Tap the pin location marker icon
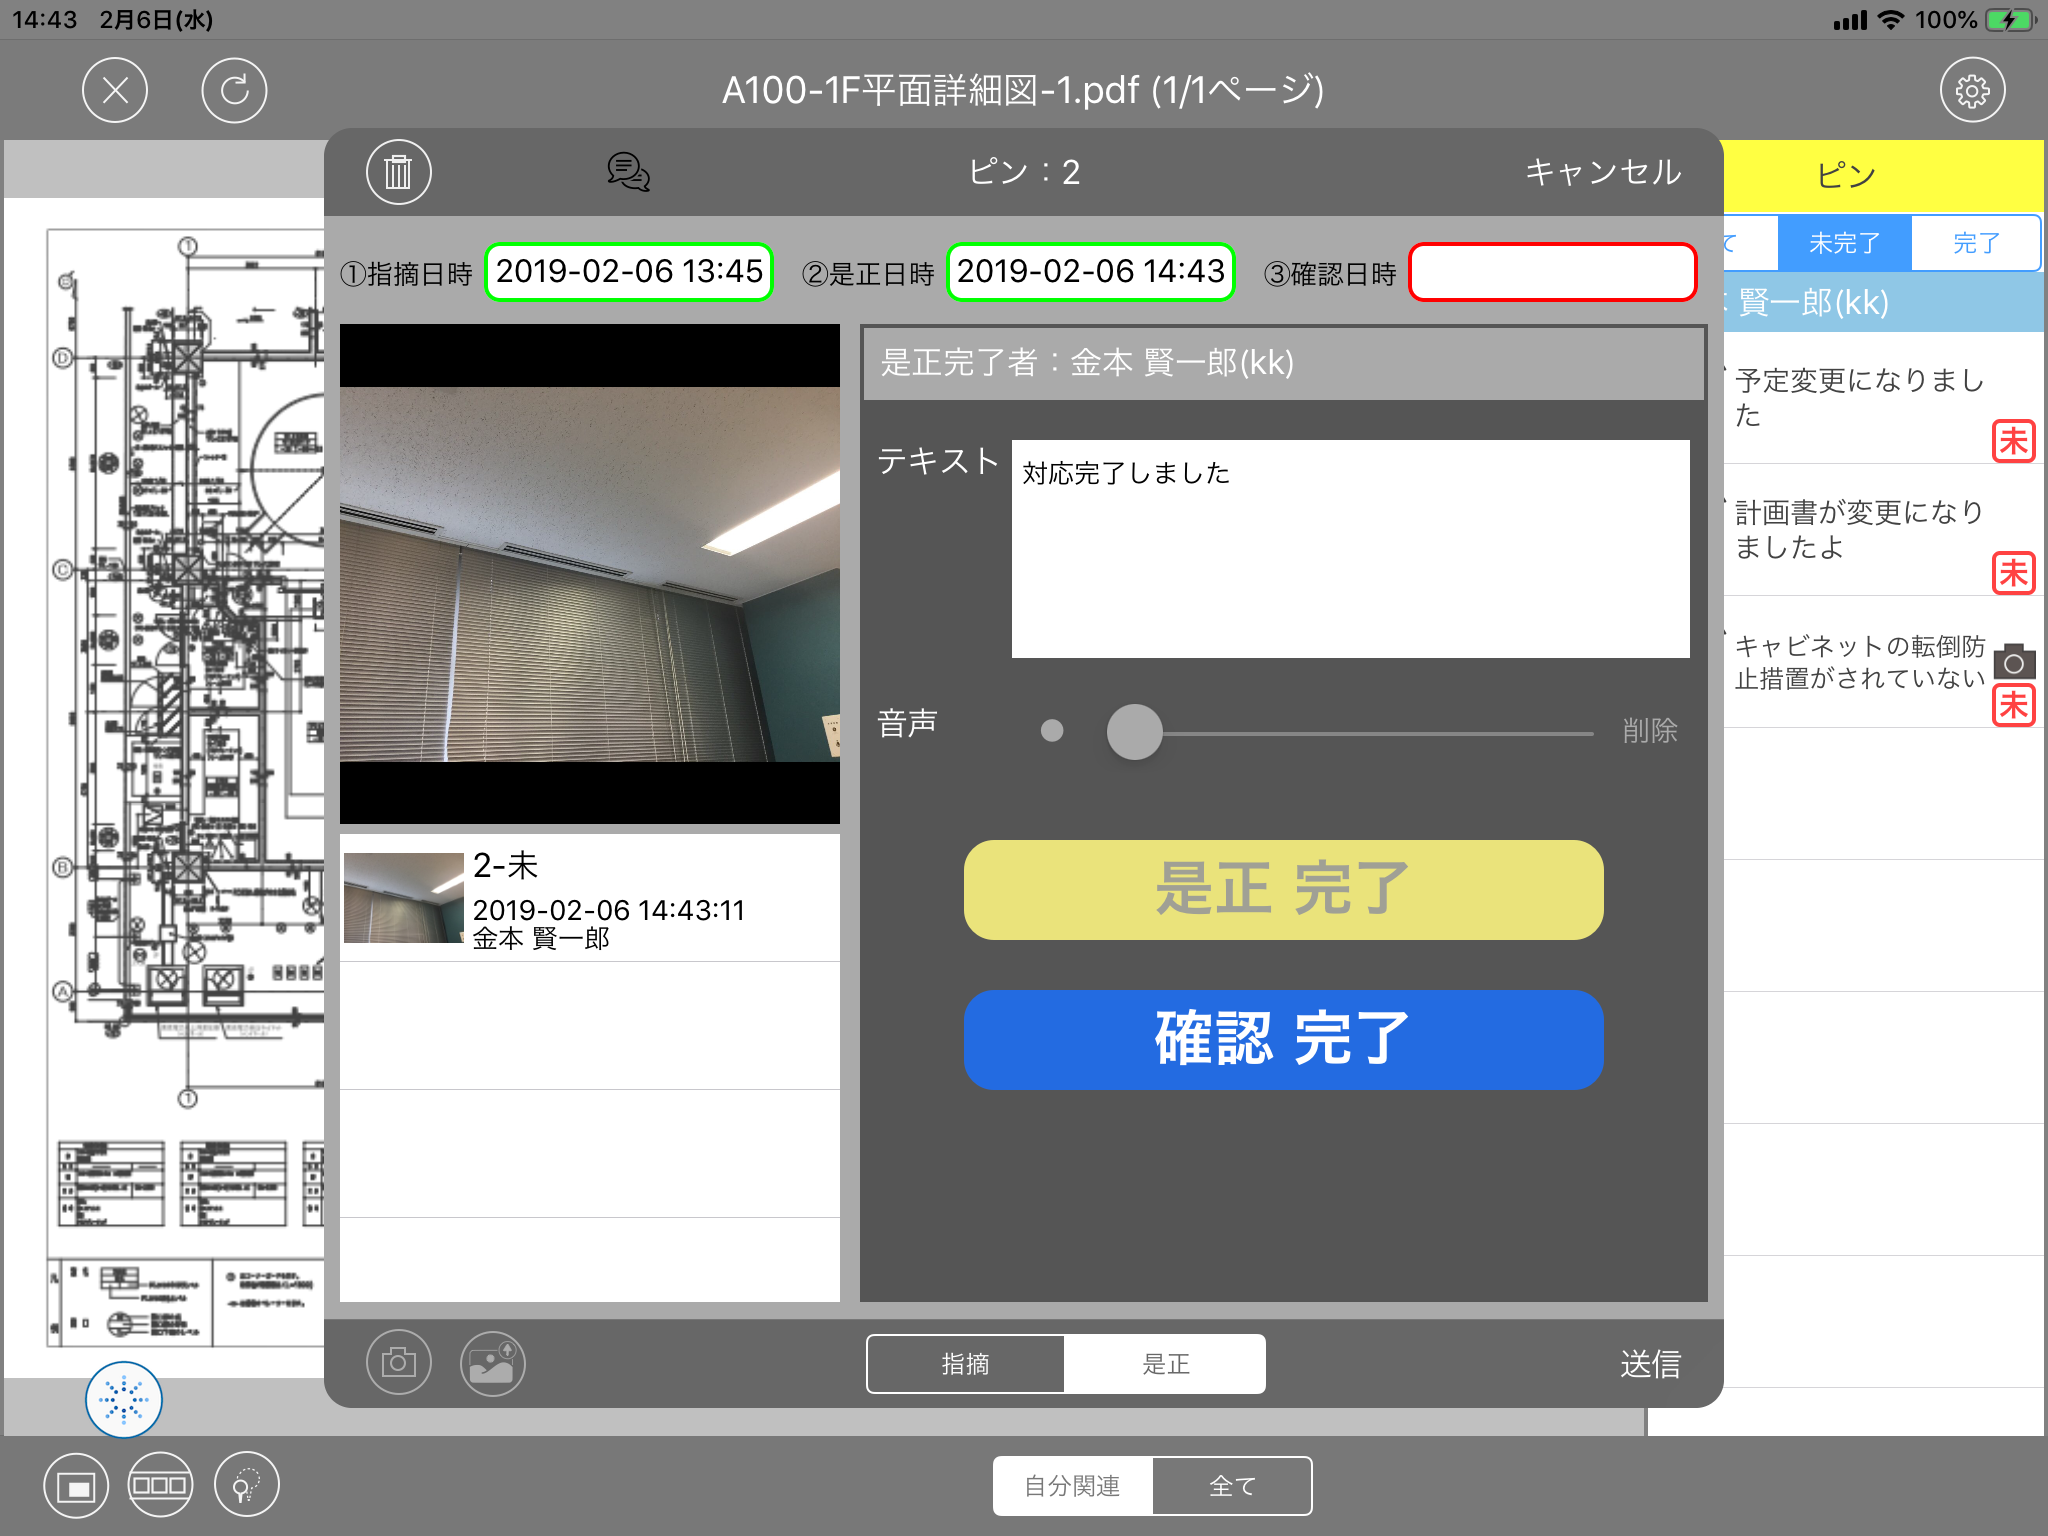2048x1536 pixels. point(246,1485)
